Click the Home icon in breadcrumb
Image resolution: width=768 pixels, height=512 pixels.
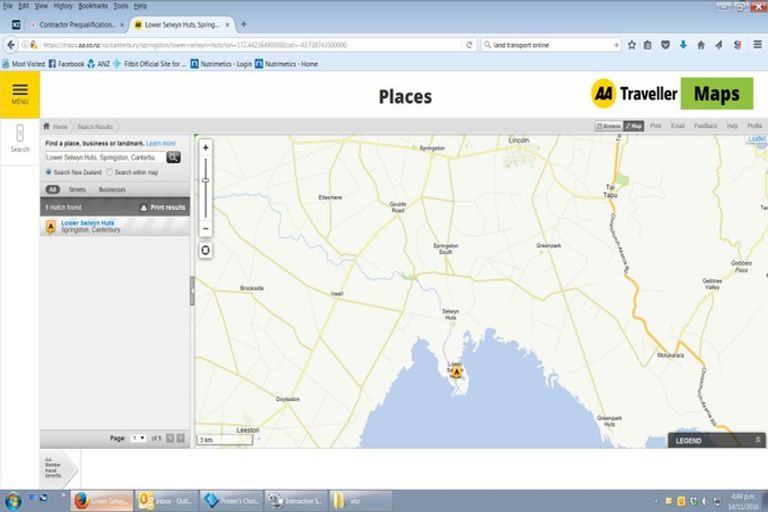47,127
